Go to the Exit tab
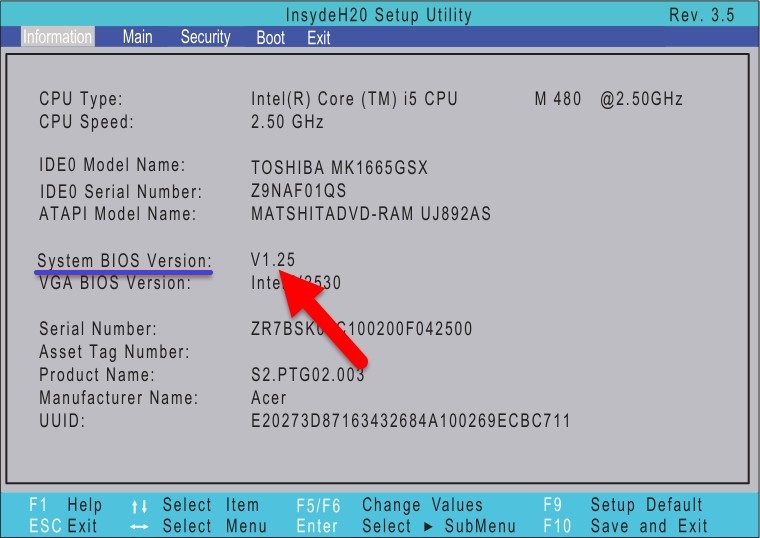The image size is (760, 538). [319, 38]
